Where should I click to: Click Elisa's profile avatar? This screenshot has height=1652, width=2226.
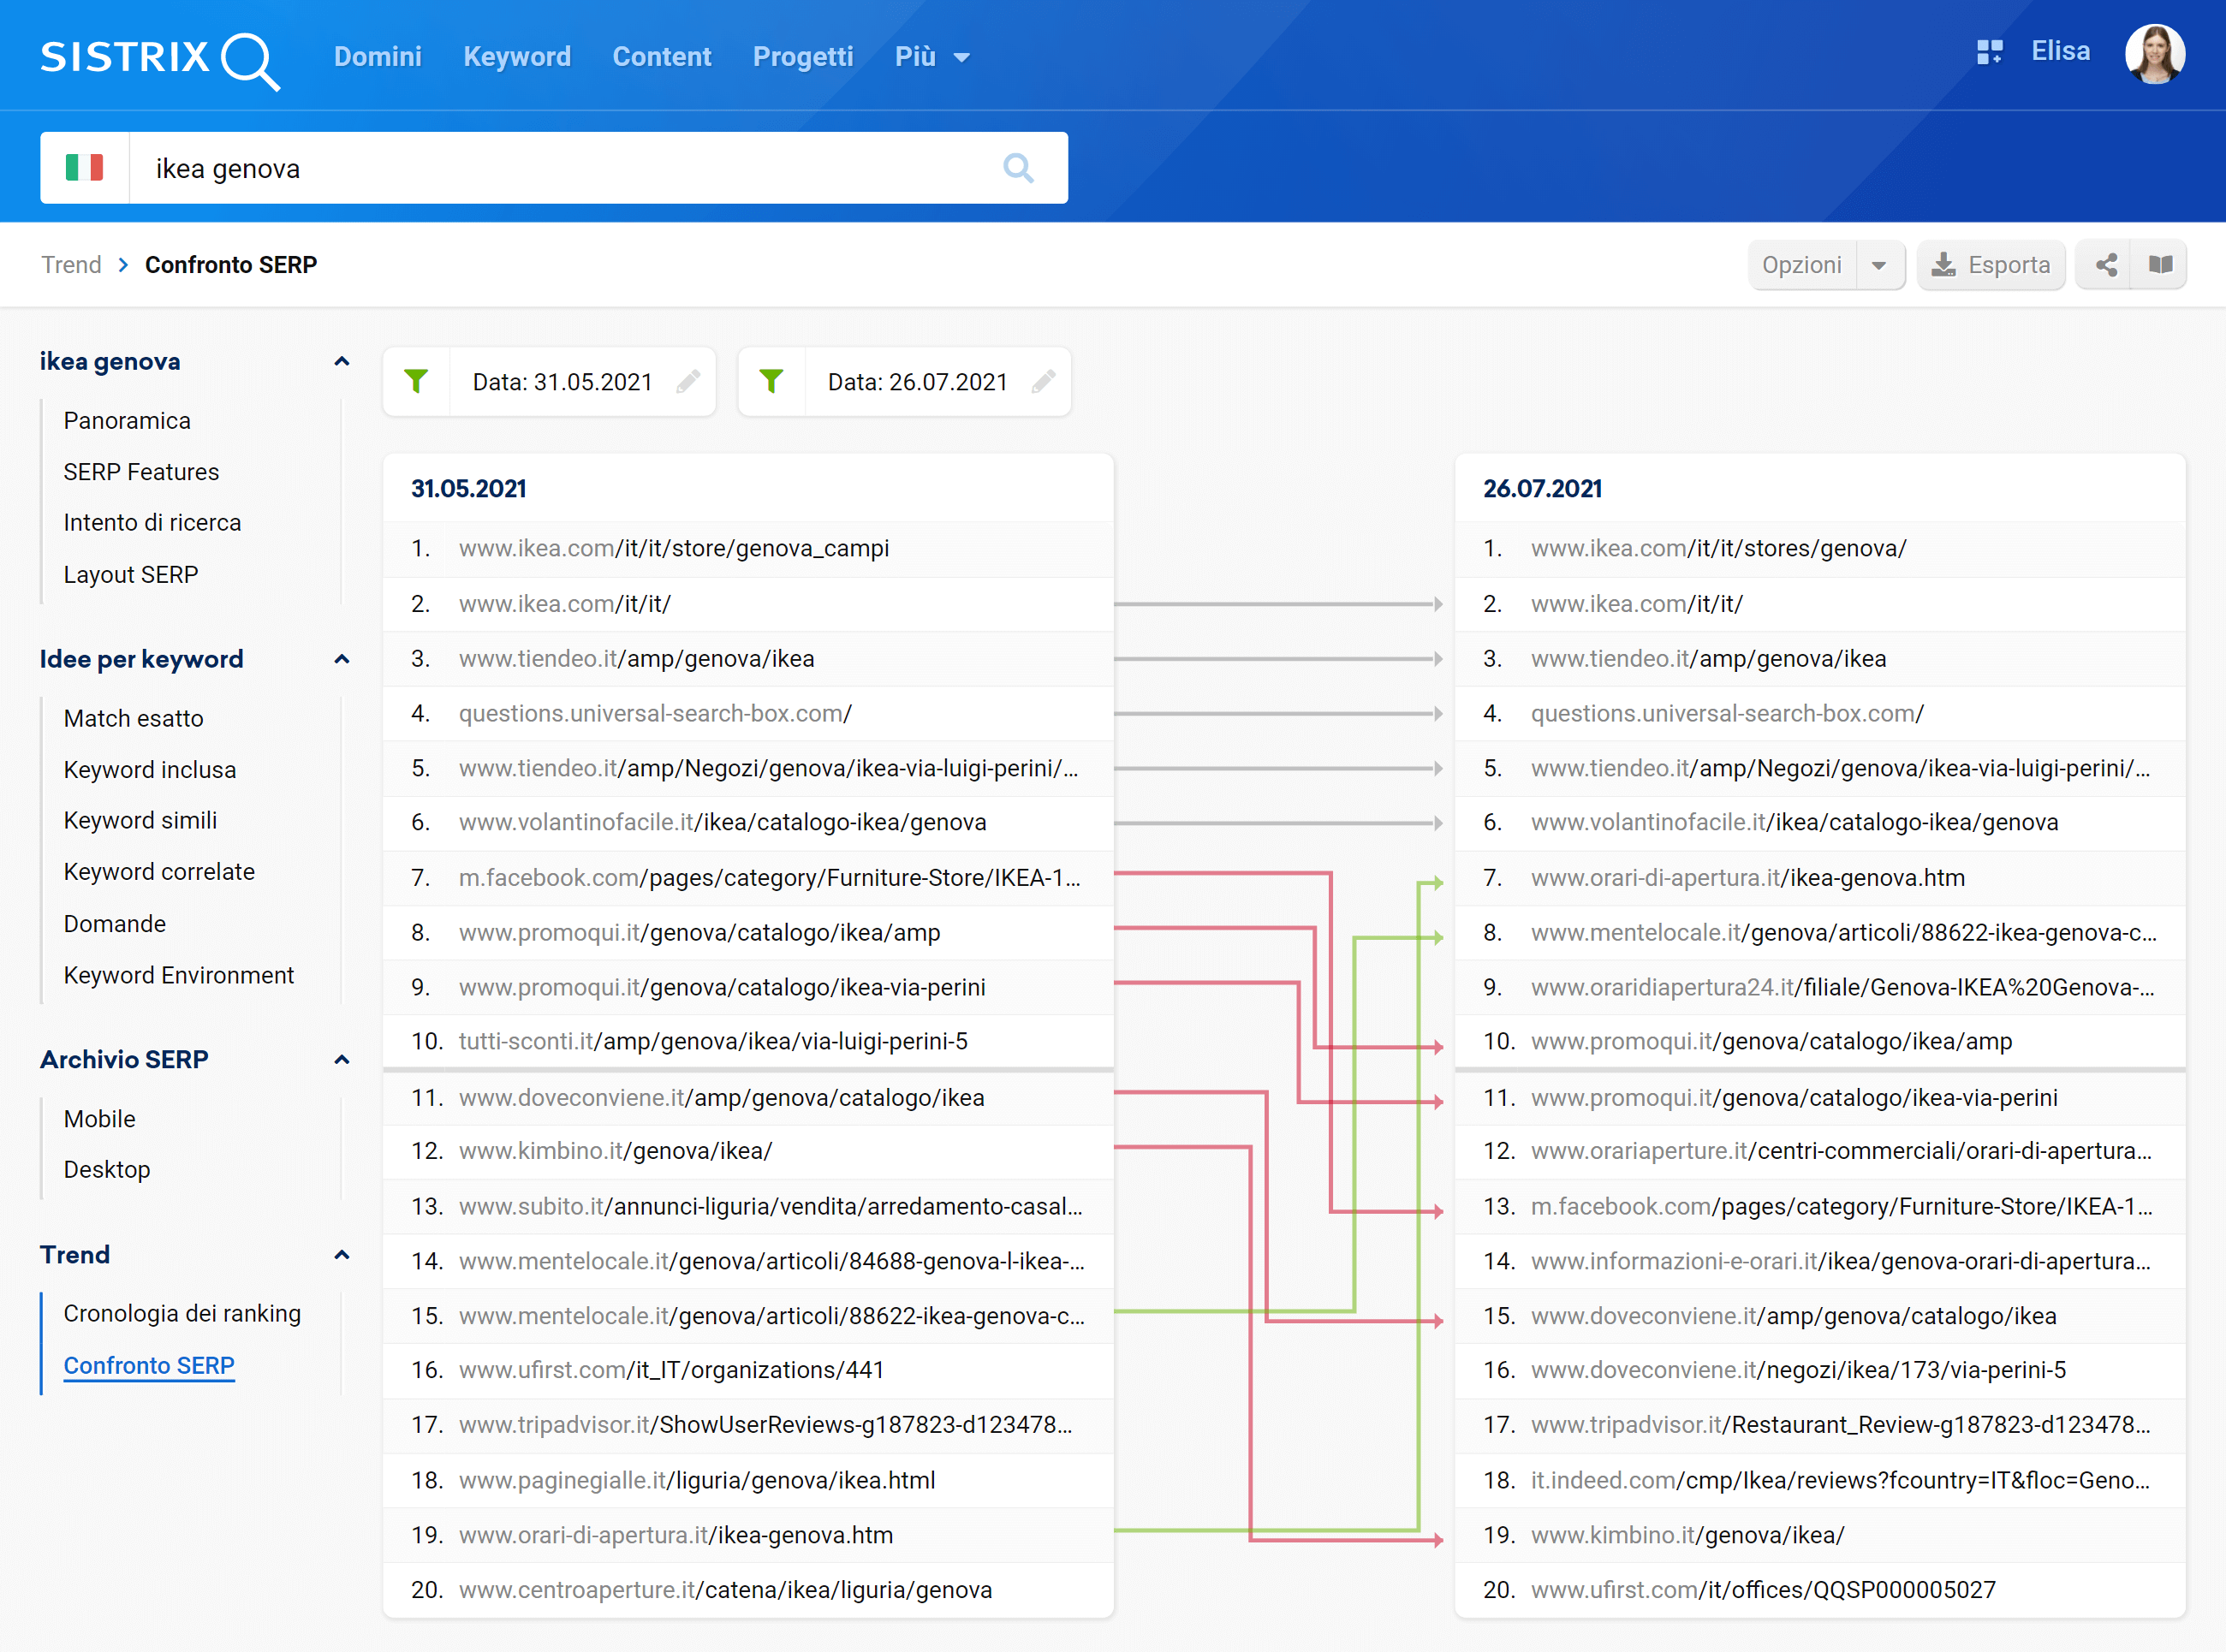coord(2154,55)
